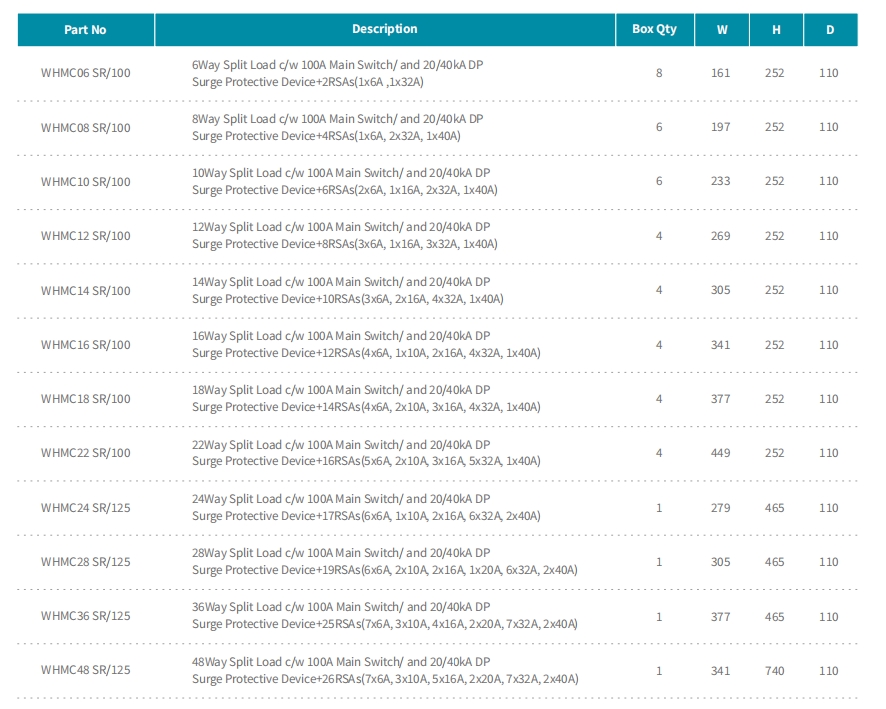Select part number WHMC48 SR/125

click(85, 670)
